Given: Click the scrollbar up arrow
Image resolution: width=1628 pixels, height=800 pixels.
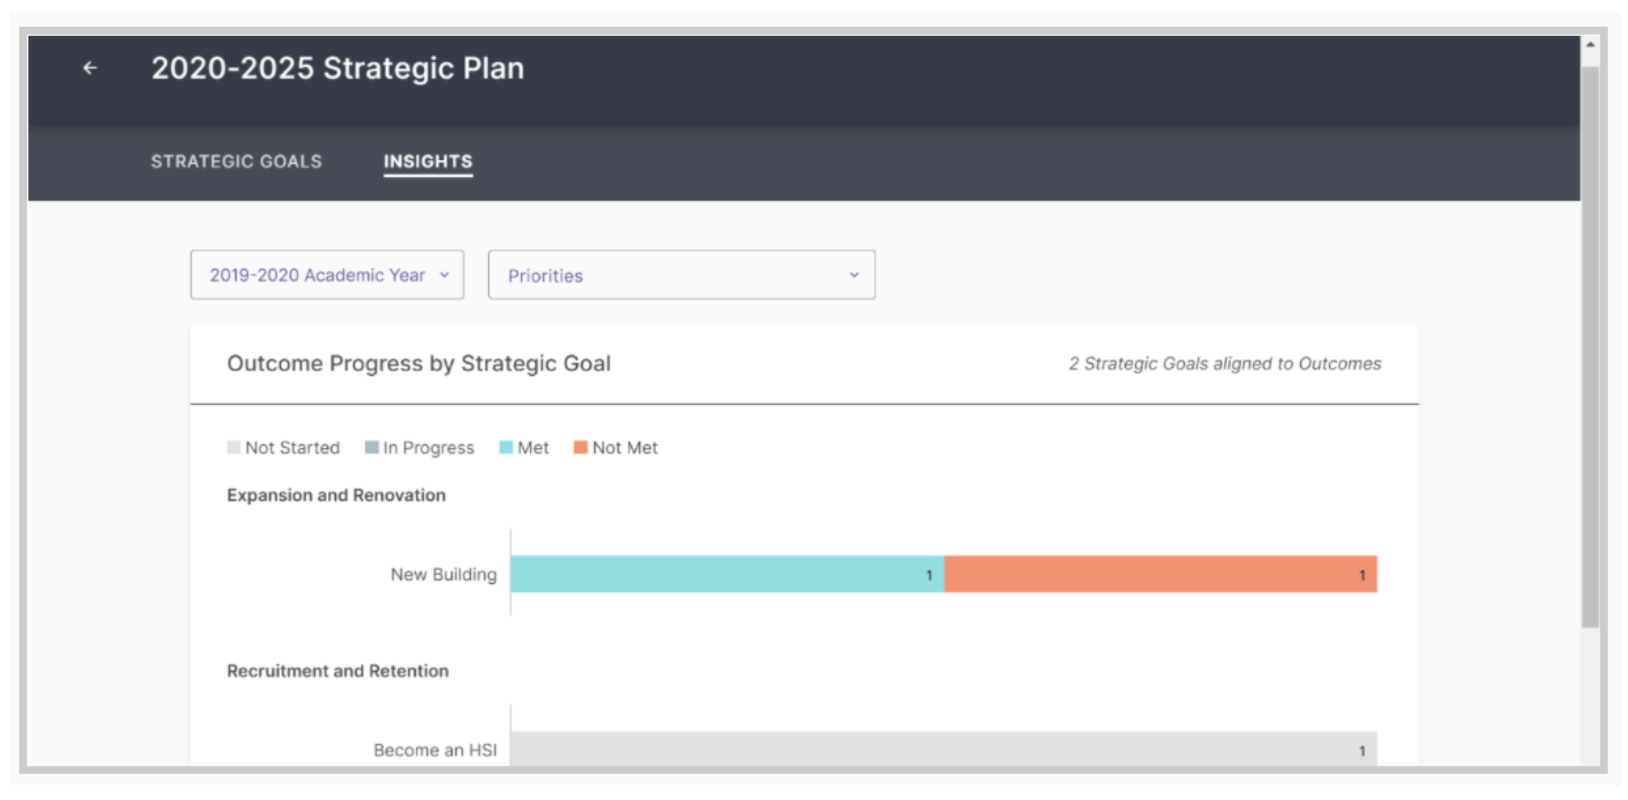Looking at the screenshot, I should (x=1590, y=45).
